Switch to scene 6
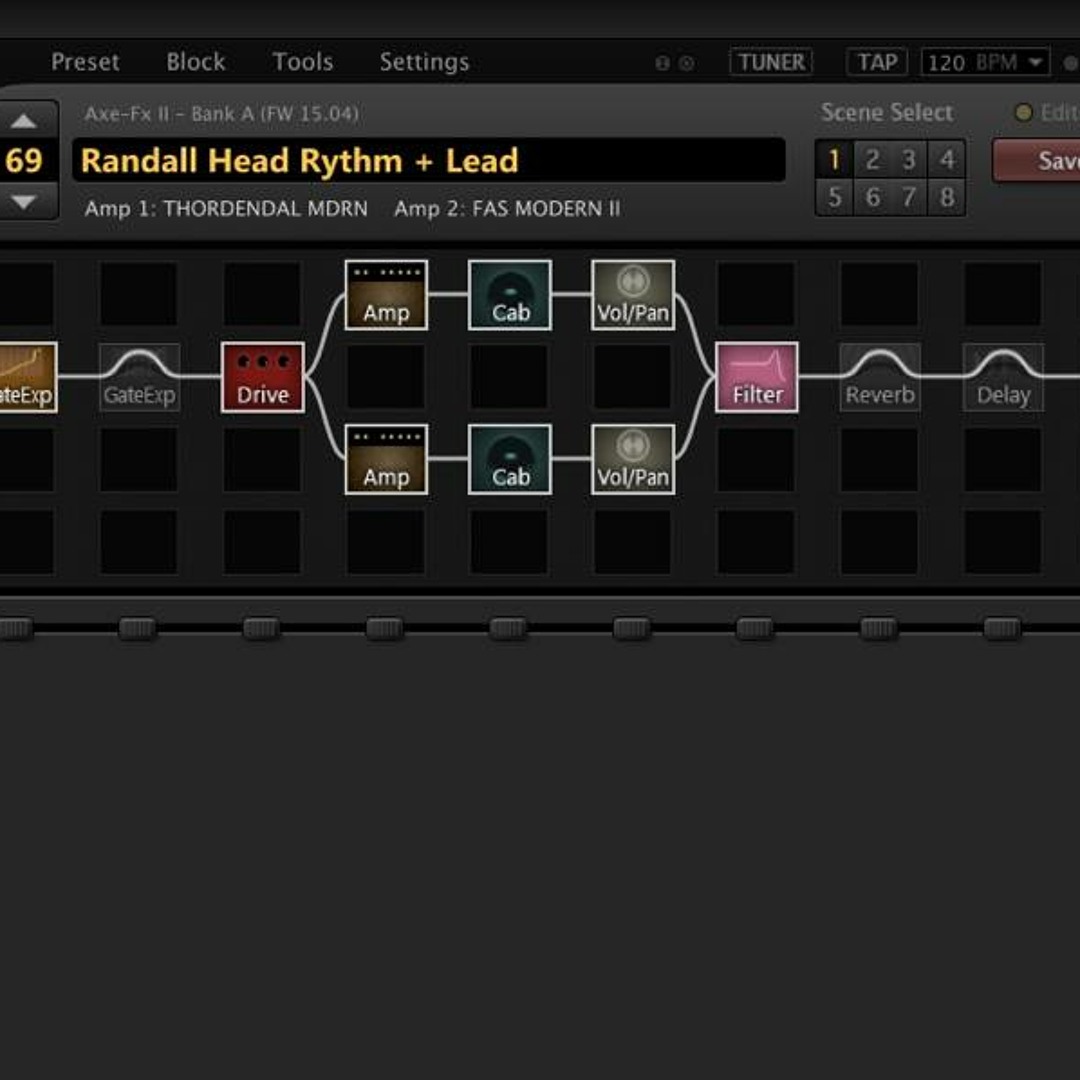The image size is (1080, 1080). (x=872, y=197)
